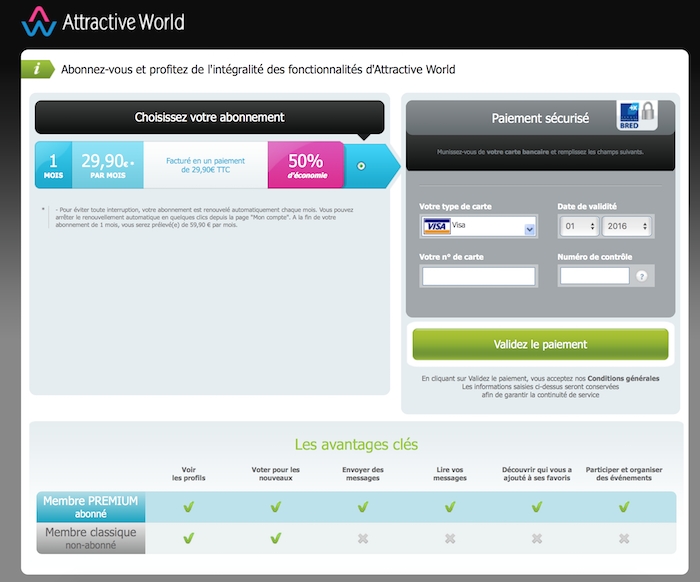Click the Choisissez votre abonnement header
The height and width of the screenshot is (582, 700).
209,117
